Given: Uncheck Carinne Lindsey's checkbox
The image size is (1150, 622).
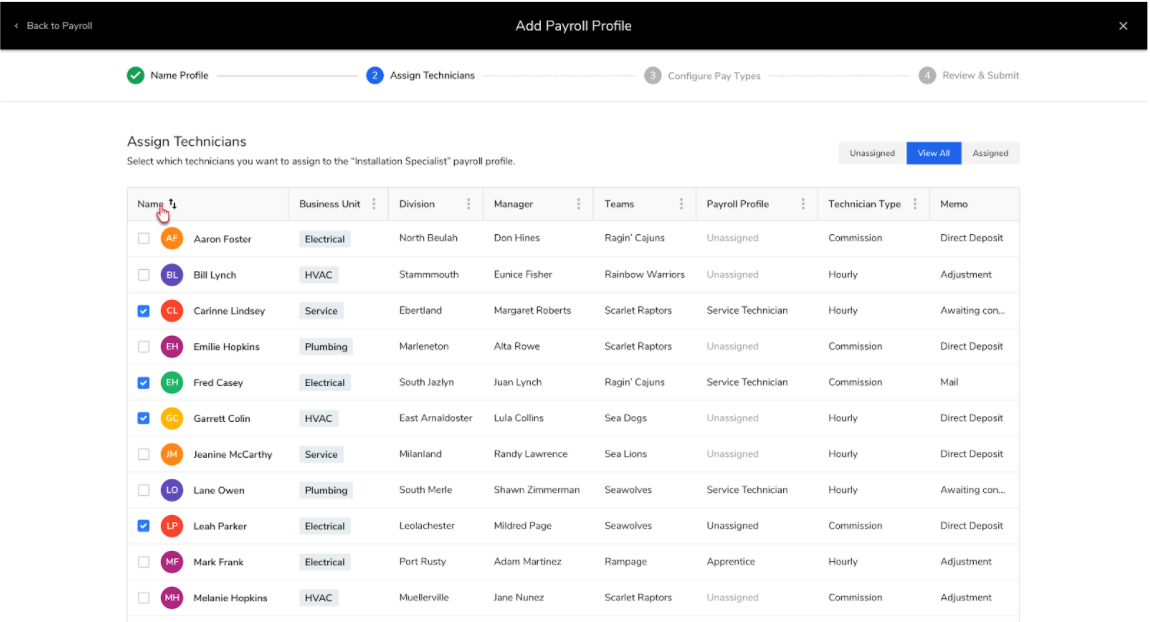Looking at the screenshot, I should point(144,311).
